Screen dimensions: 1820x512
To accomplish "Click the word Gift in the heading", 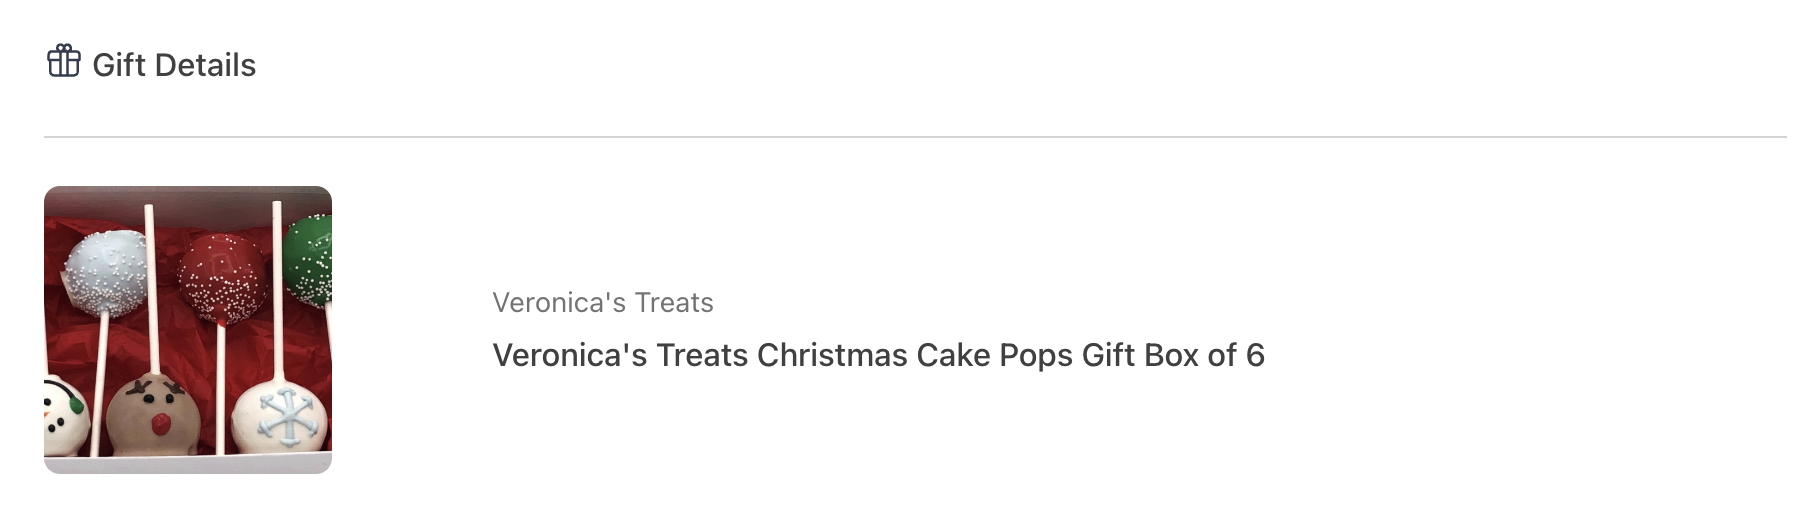I will click(x=119, y=65).
